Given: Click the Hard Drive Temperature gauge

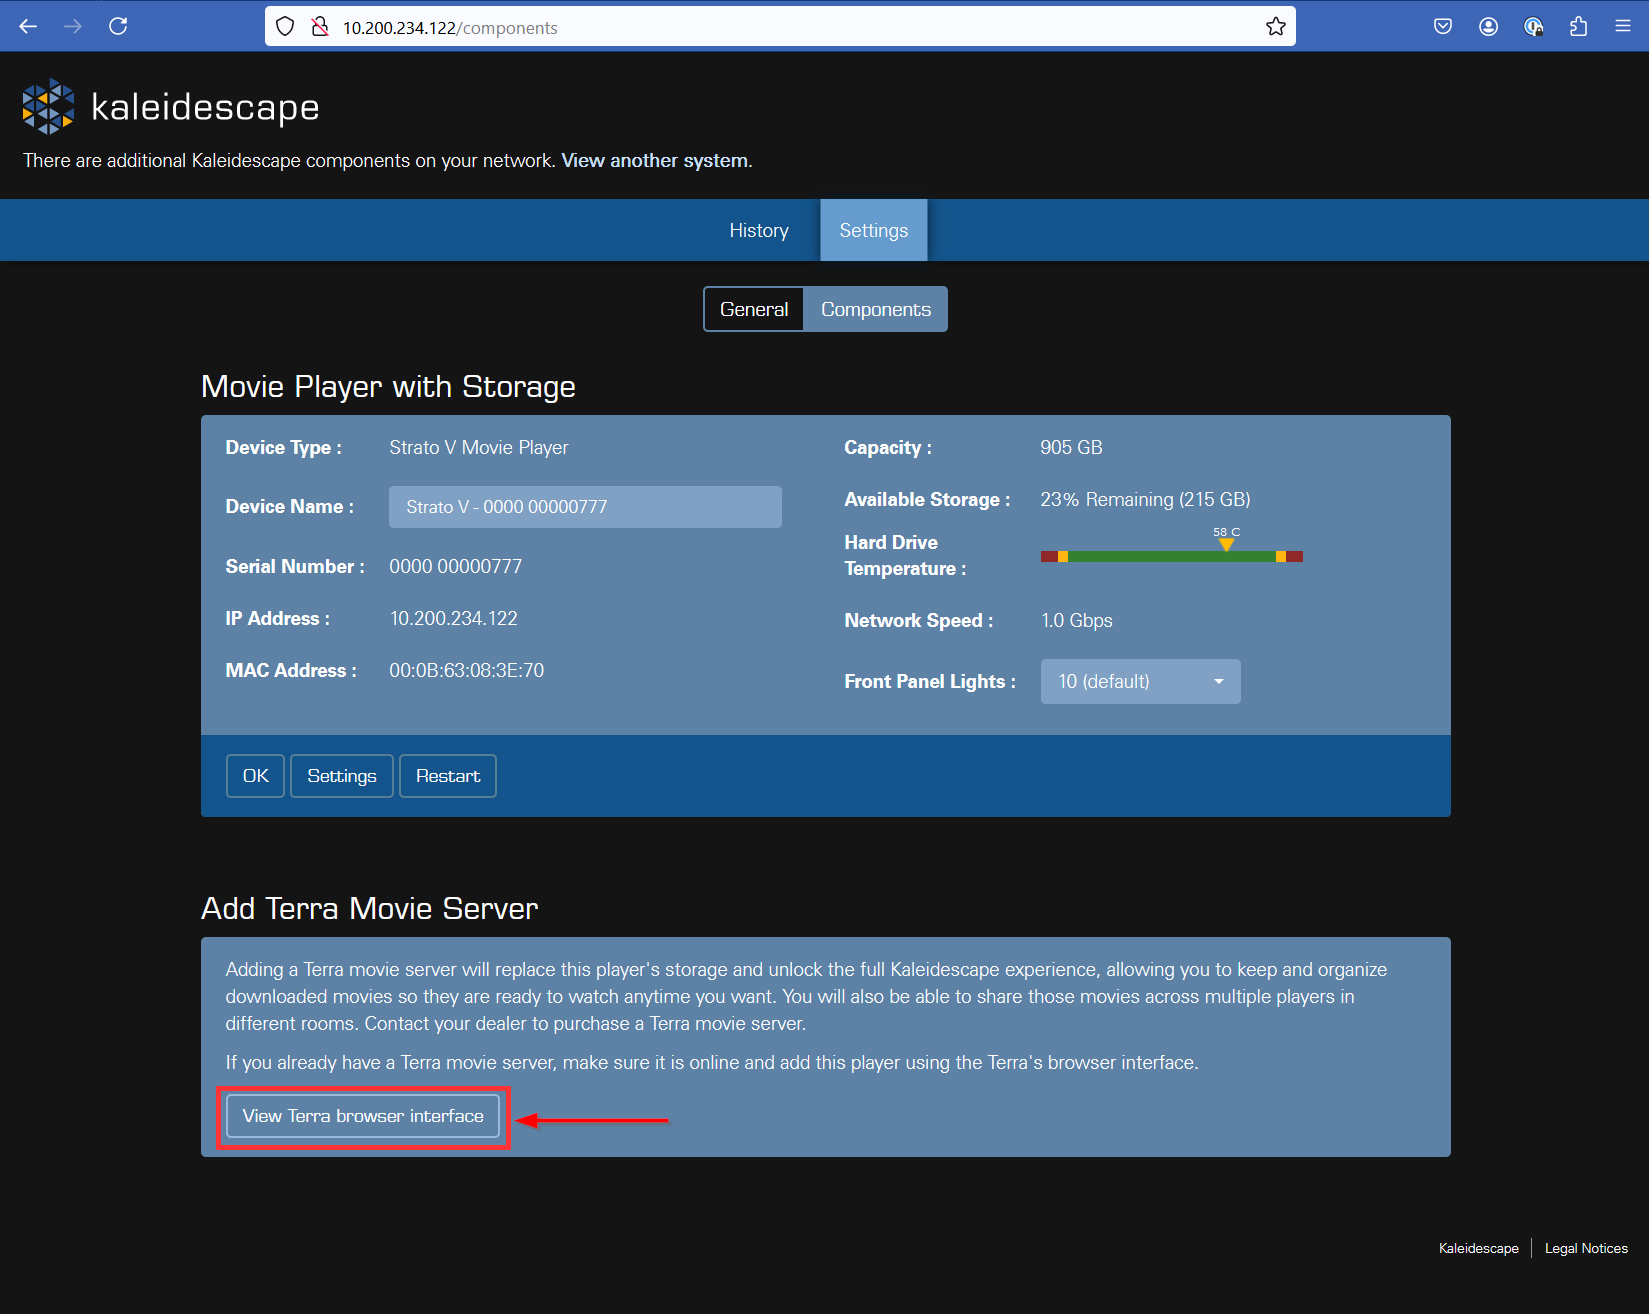Looking at the screenshot, I should tap(1171, 556).
